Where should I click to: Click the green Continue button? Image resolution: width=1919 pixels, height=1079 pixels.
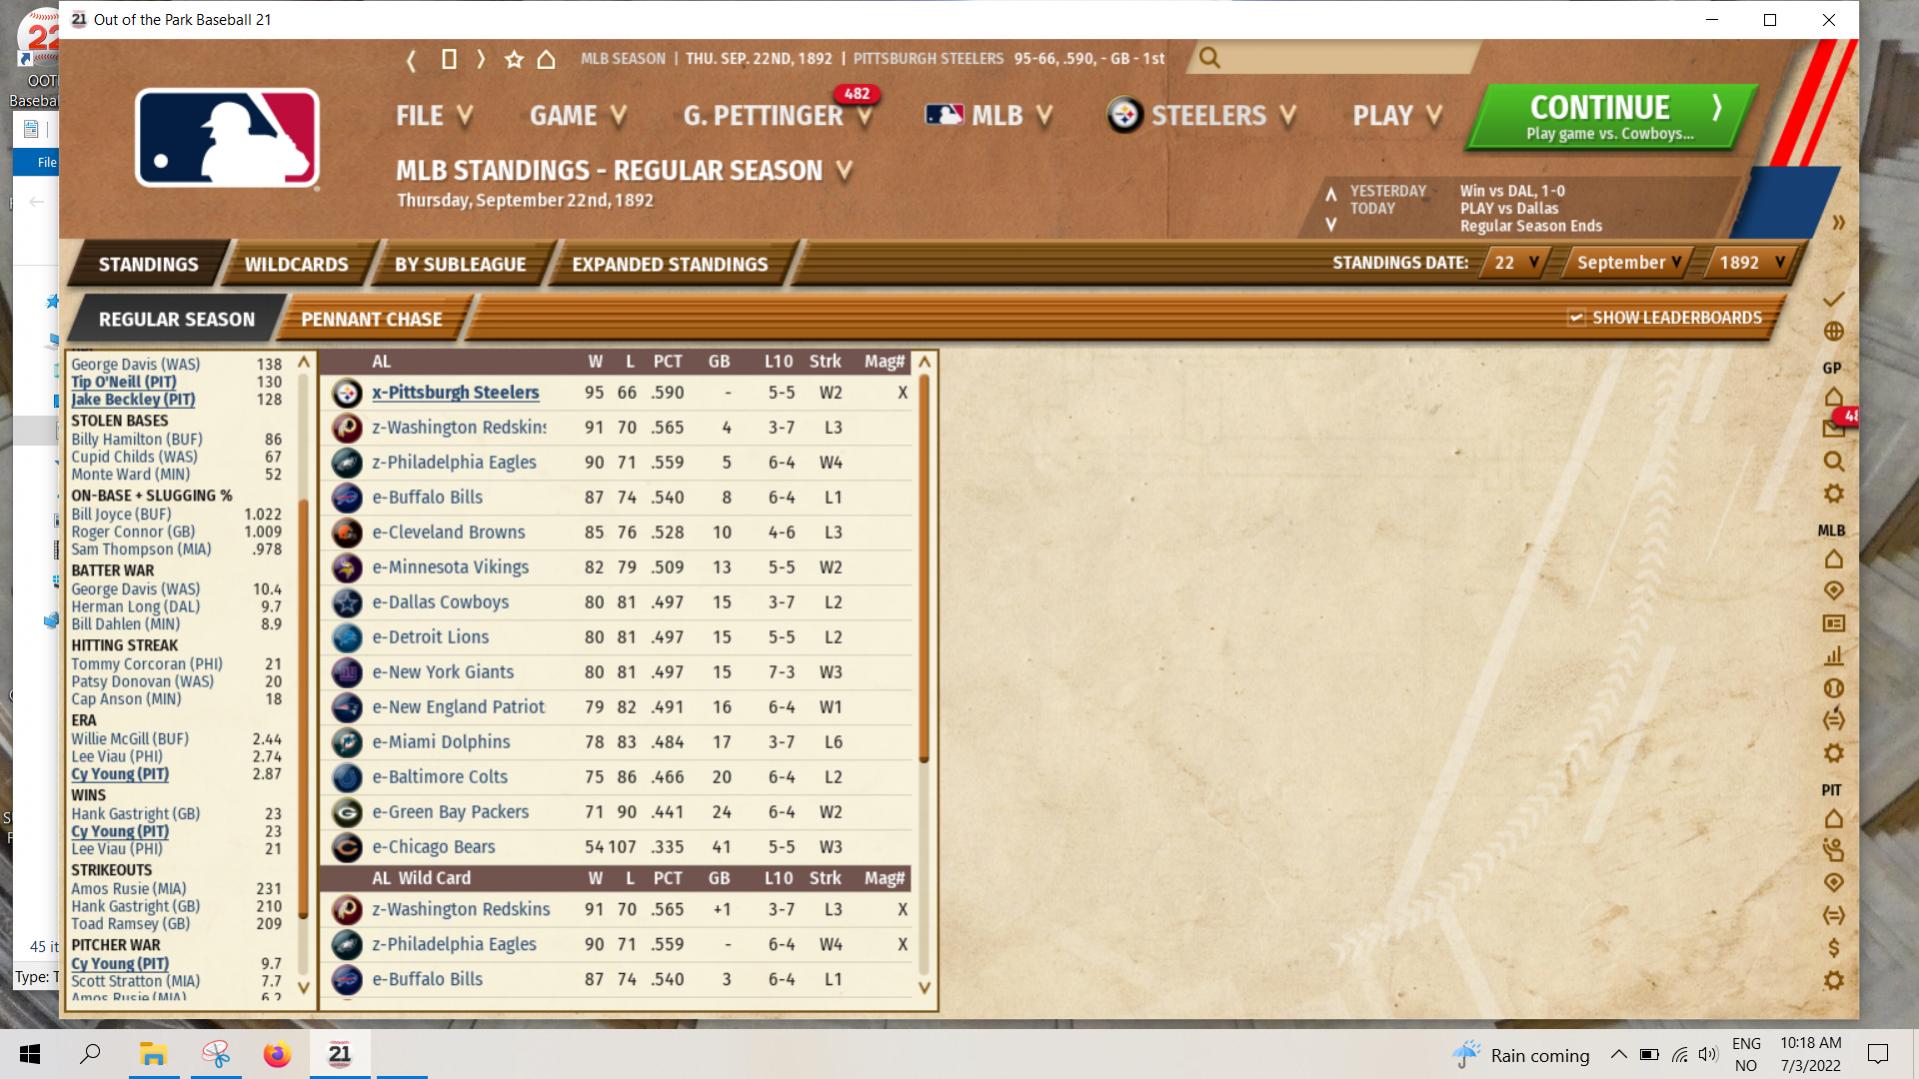[x=1610, y=117]
